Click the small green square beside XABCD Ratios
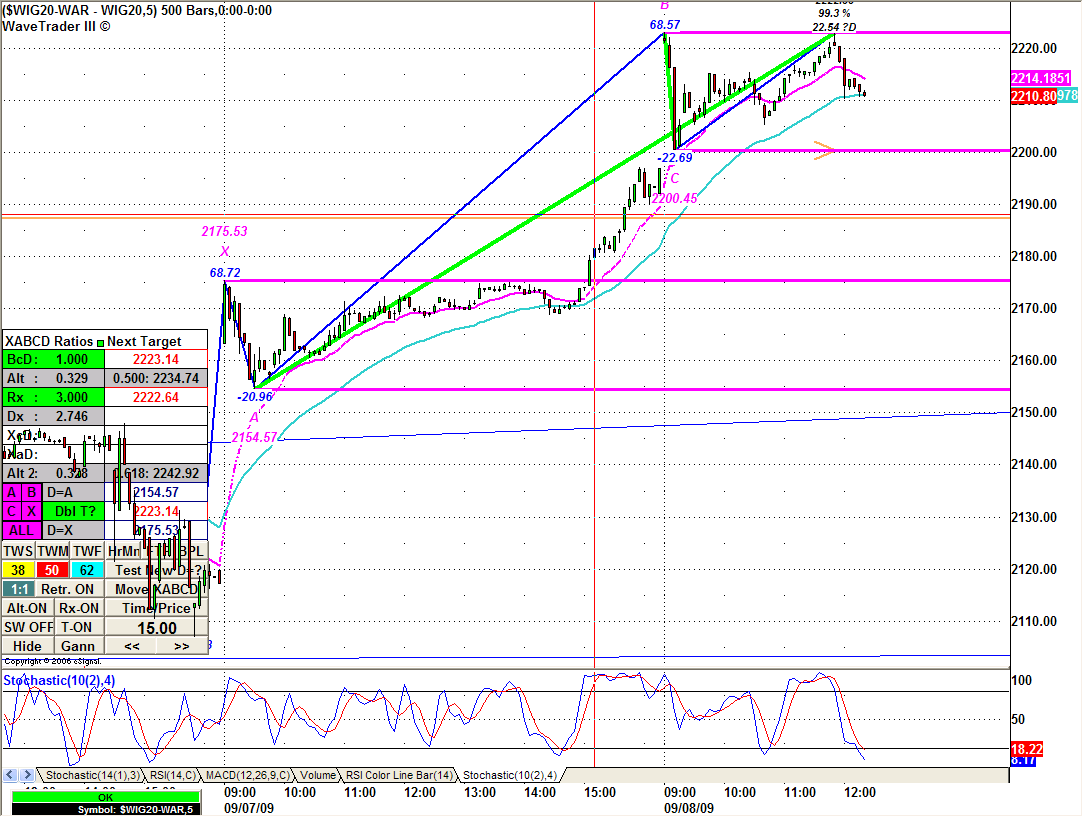The width and height of the screenshot is (1083, 817). 100,343
